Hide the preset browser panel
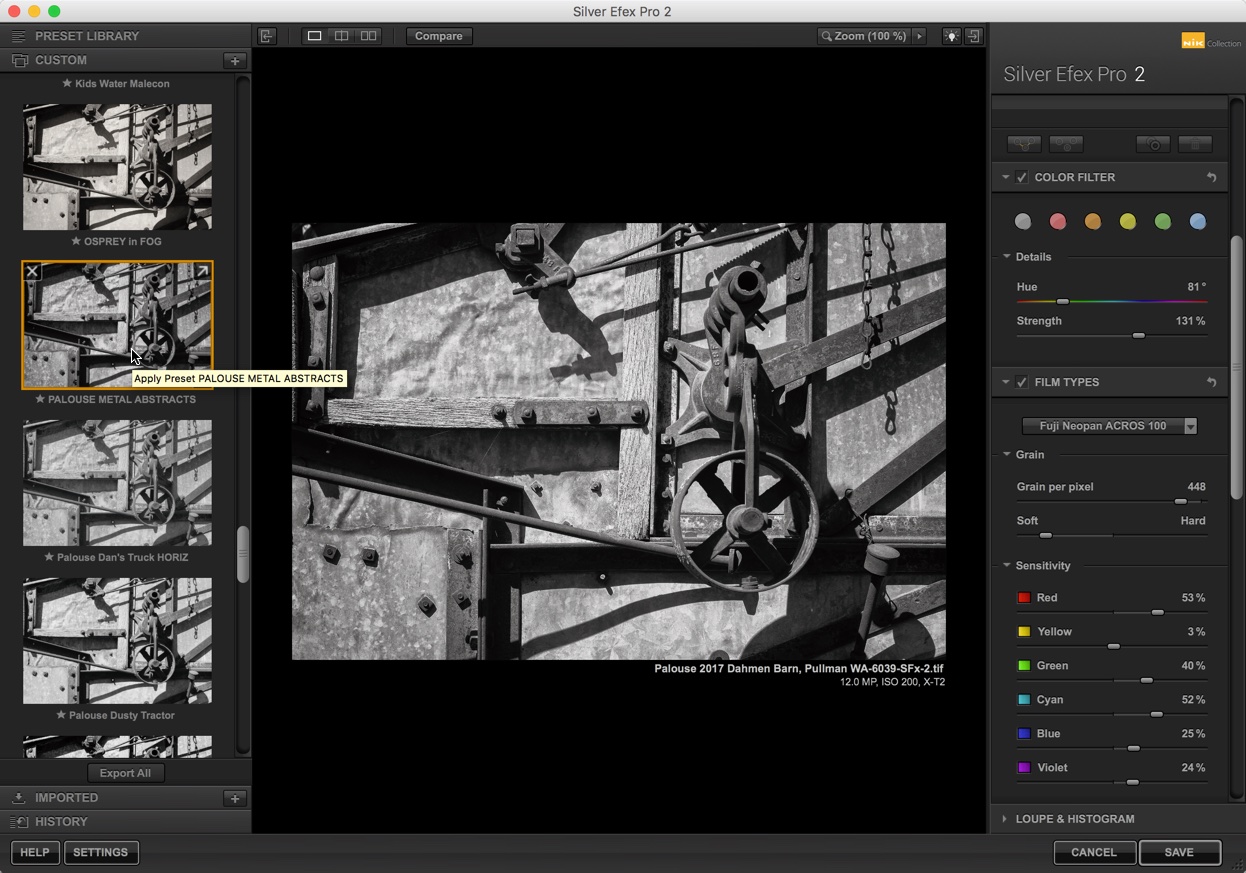The width and height of the screenshot is (1246, 873). point(267,36)
